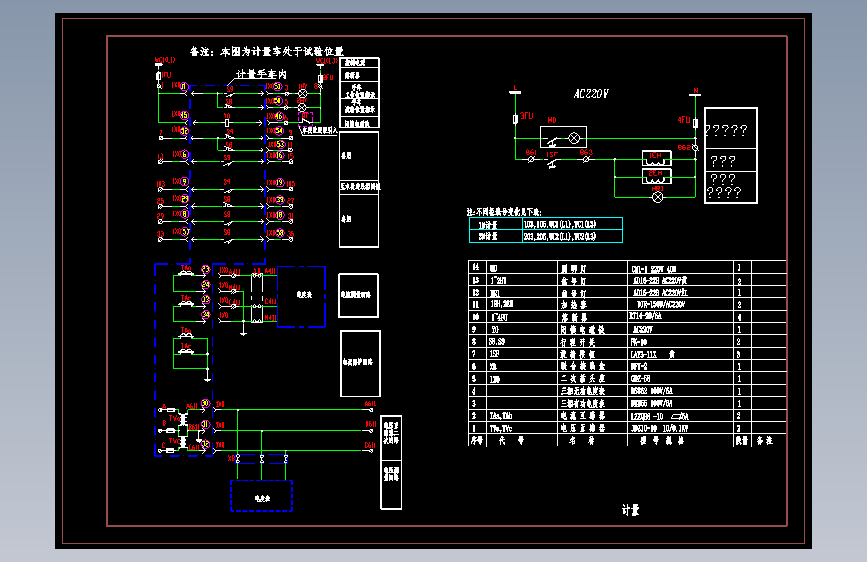867x562 pixels.
Task: Select wire number 113 on left
Action: click(160, 184)
